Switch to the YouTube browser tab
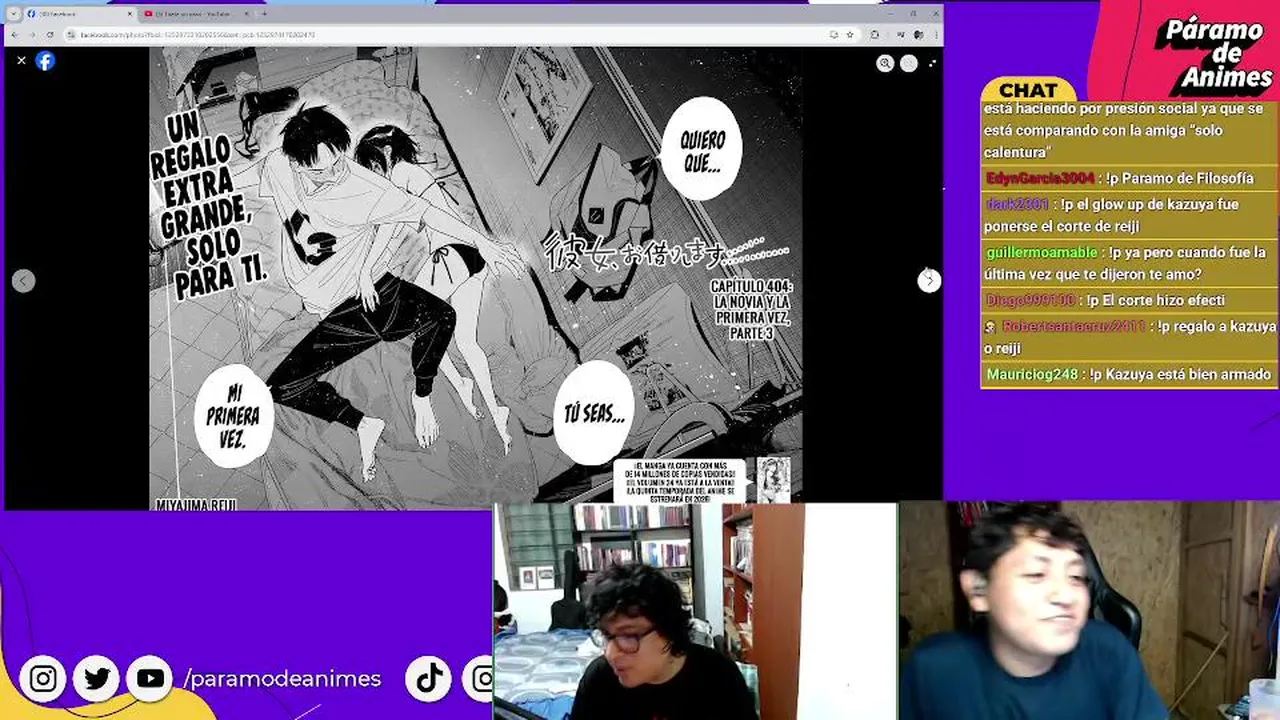The width and height of the screenshot is (1280, 720). 195,14
